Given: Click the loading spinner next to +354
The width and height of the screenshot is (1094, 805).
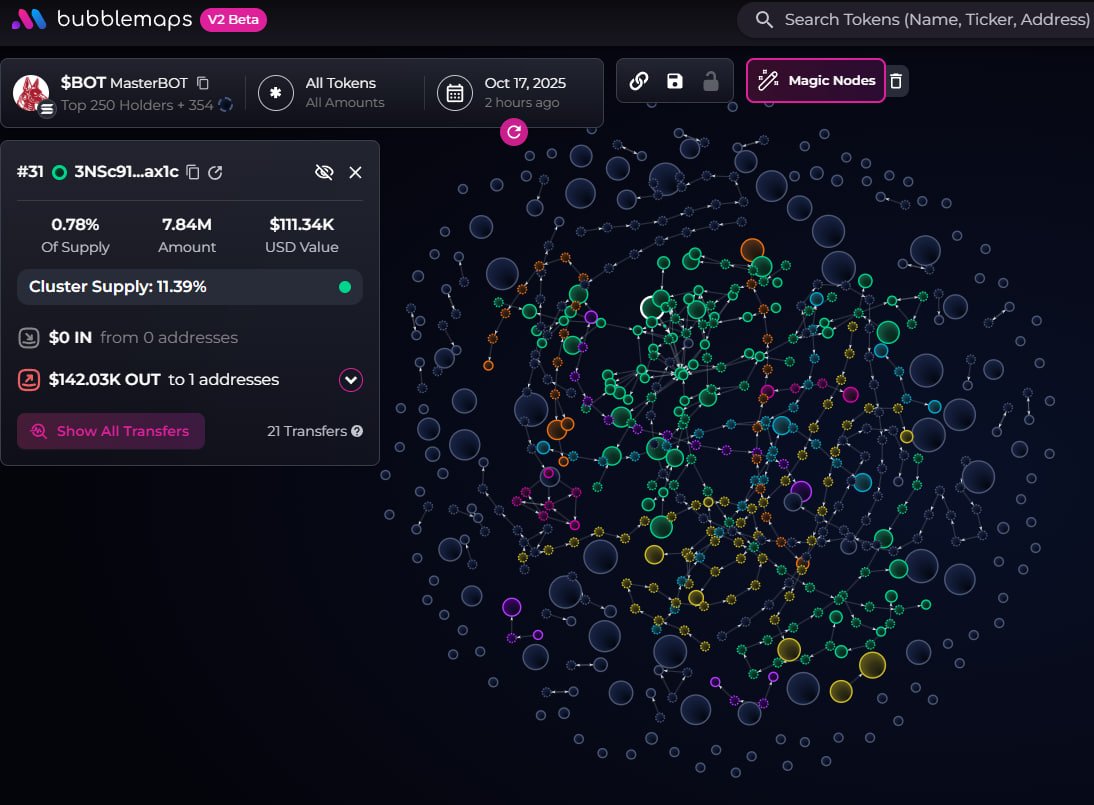Looking at the screenshot, I should pyautogui.click(x=225, y=105).
